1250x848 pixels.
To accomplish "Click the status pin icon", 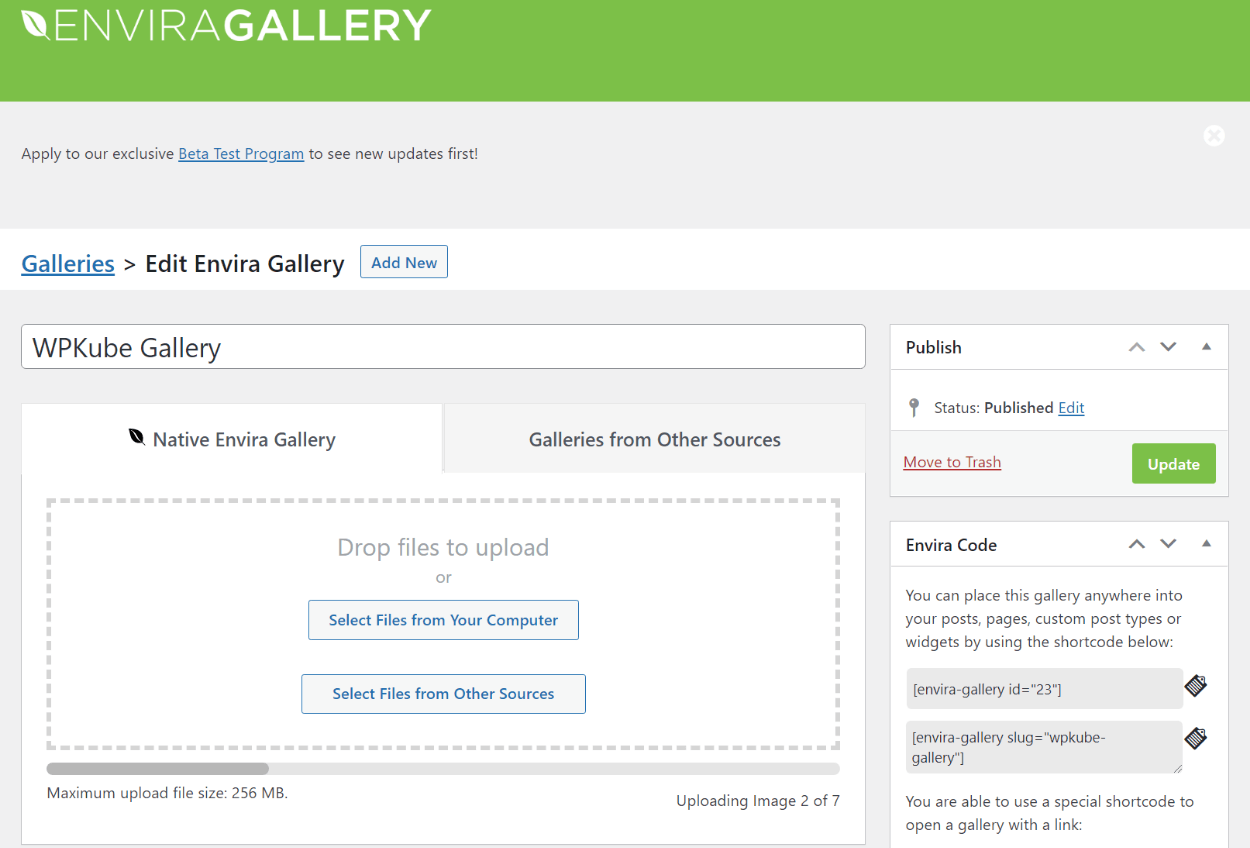I will pyautogui.click(x=913, y=407).
